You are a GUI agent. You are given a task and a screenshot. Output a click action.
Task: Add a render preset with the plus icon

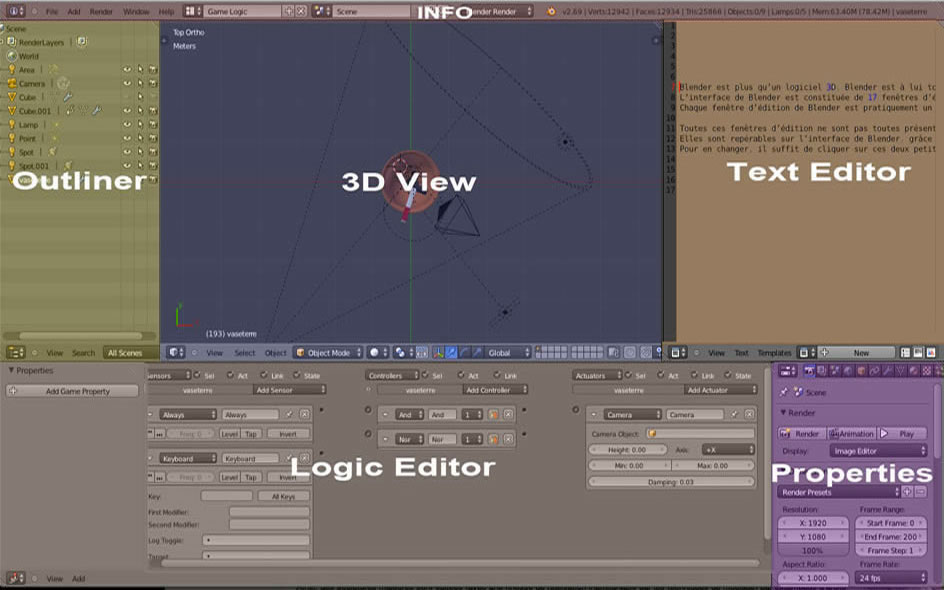[907, 492]
